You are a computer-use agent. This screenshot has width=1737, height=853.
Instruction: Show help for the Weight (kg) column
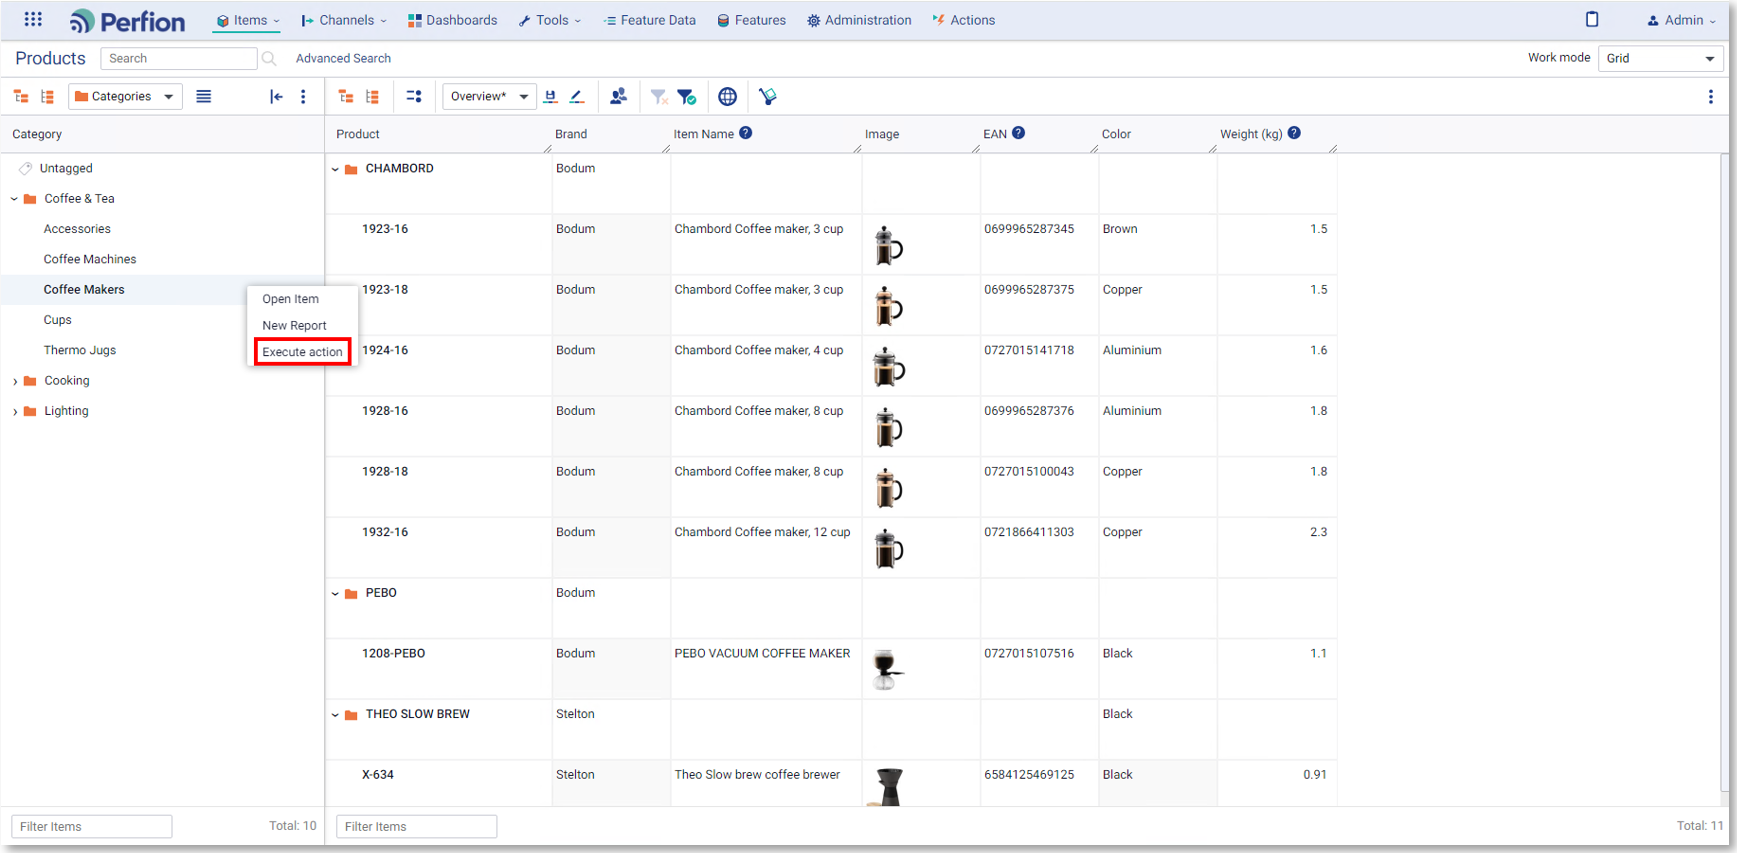click(x=1294, y=133)
